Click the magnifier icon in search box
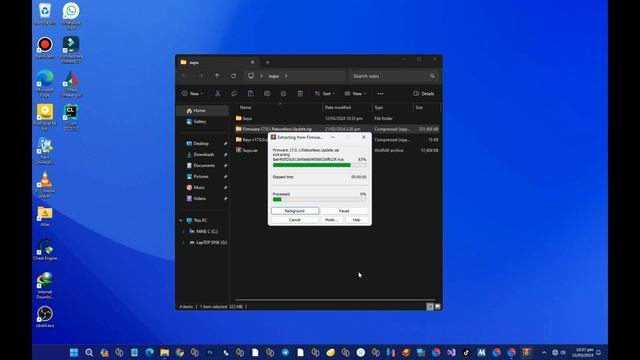Screen dimensions: 640x360 pyautogui.click(x=432, y=76)
